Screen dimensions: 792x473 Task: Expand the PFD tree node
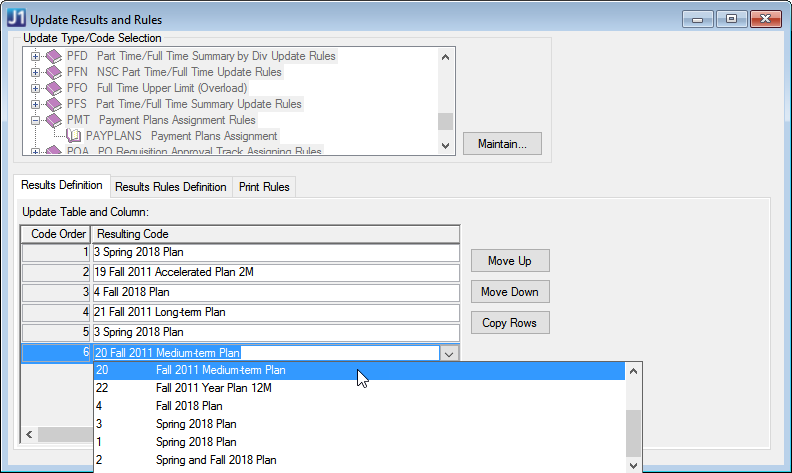pyautogui.click(x=36, y=56)
